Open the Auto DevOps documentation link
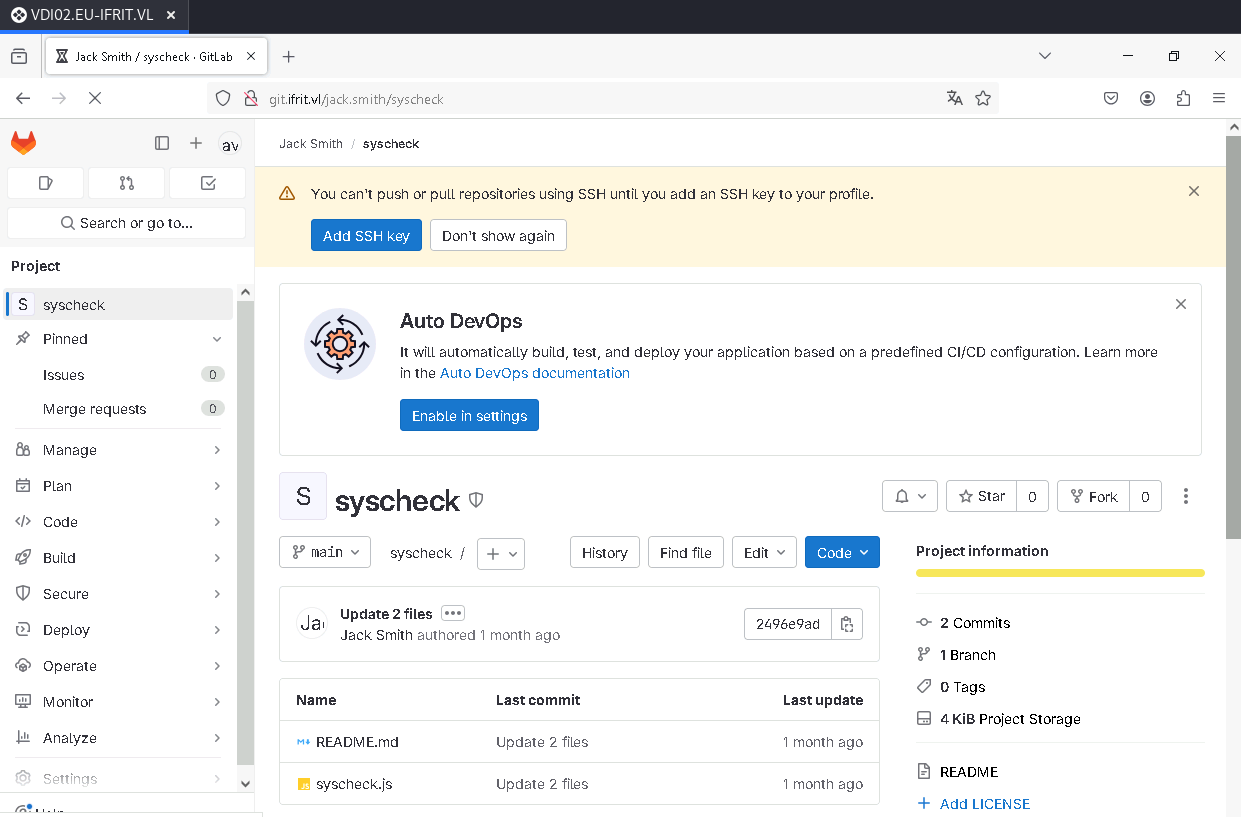This screenshot has height=817, width=1241. click(535, 373)
